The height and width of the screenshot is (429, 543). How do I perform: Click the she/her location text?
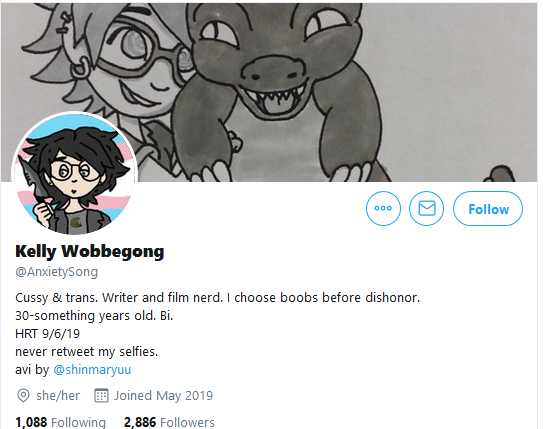coord(58,395)
